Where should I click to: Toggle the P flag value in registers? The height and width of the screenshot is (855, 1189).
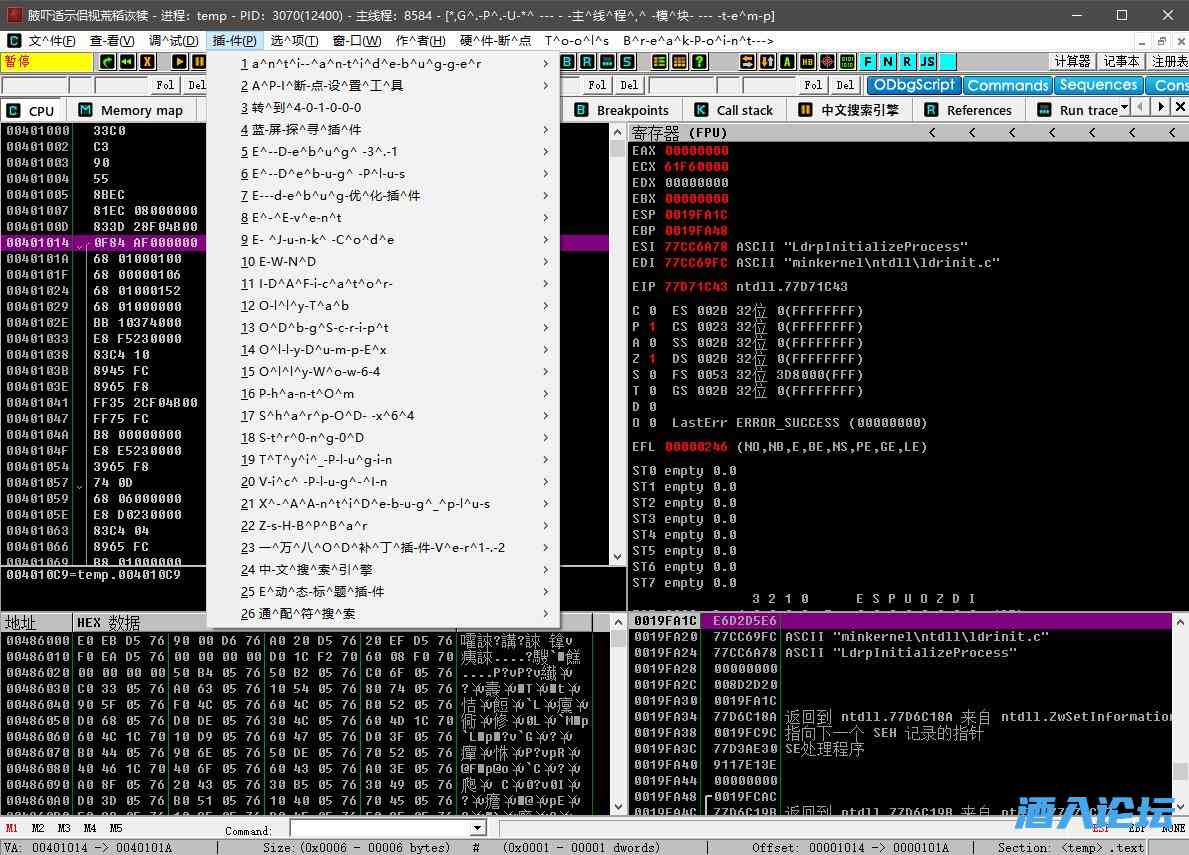point(652,327)
